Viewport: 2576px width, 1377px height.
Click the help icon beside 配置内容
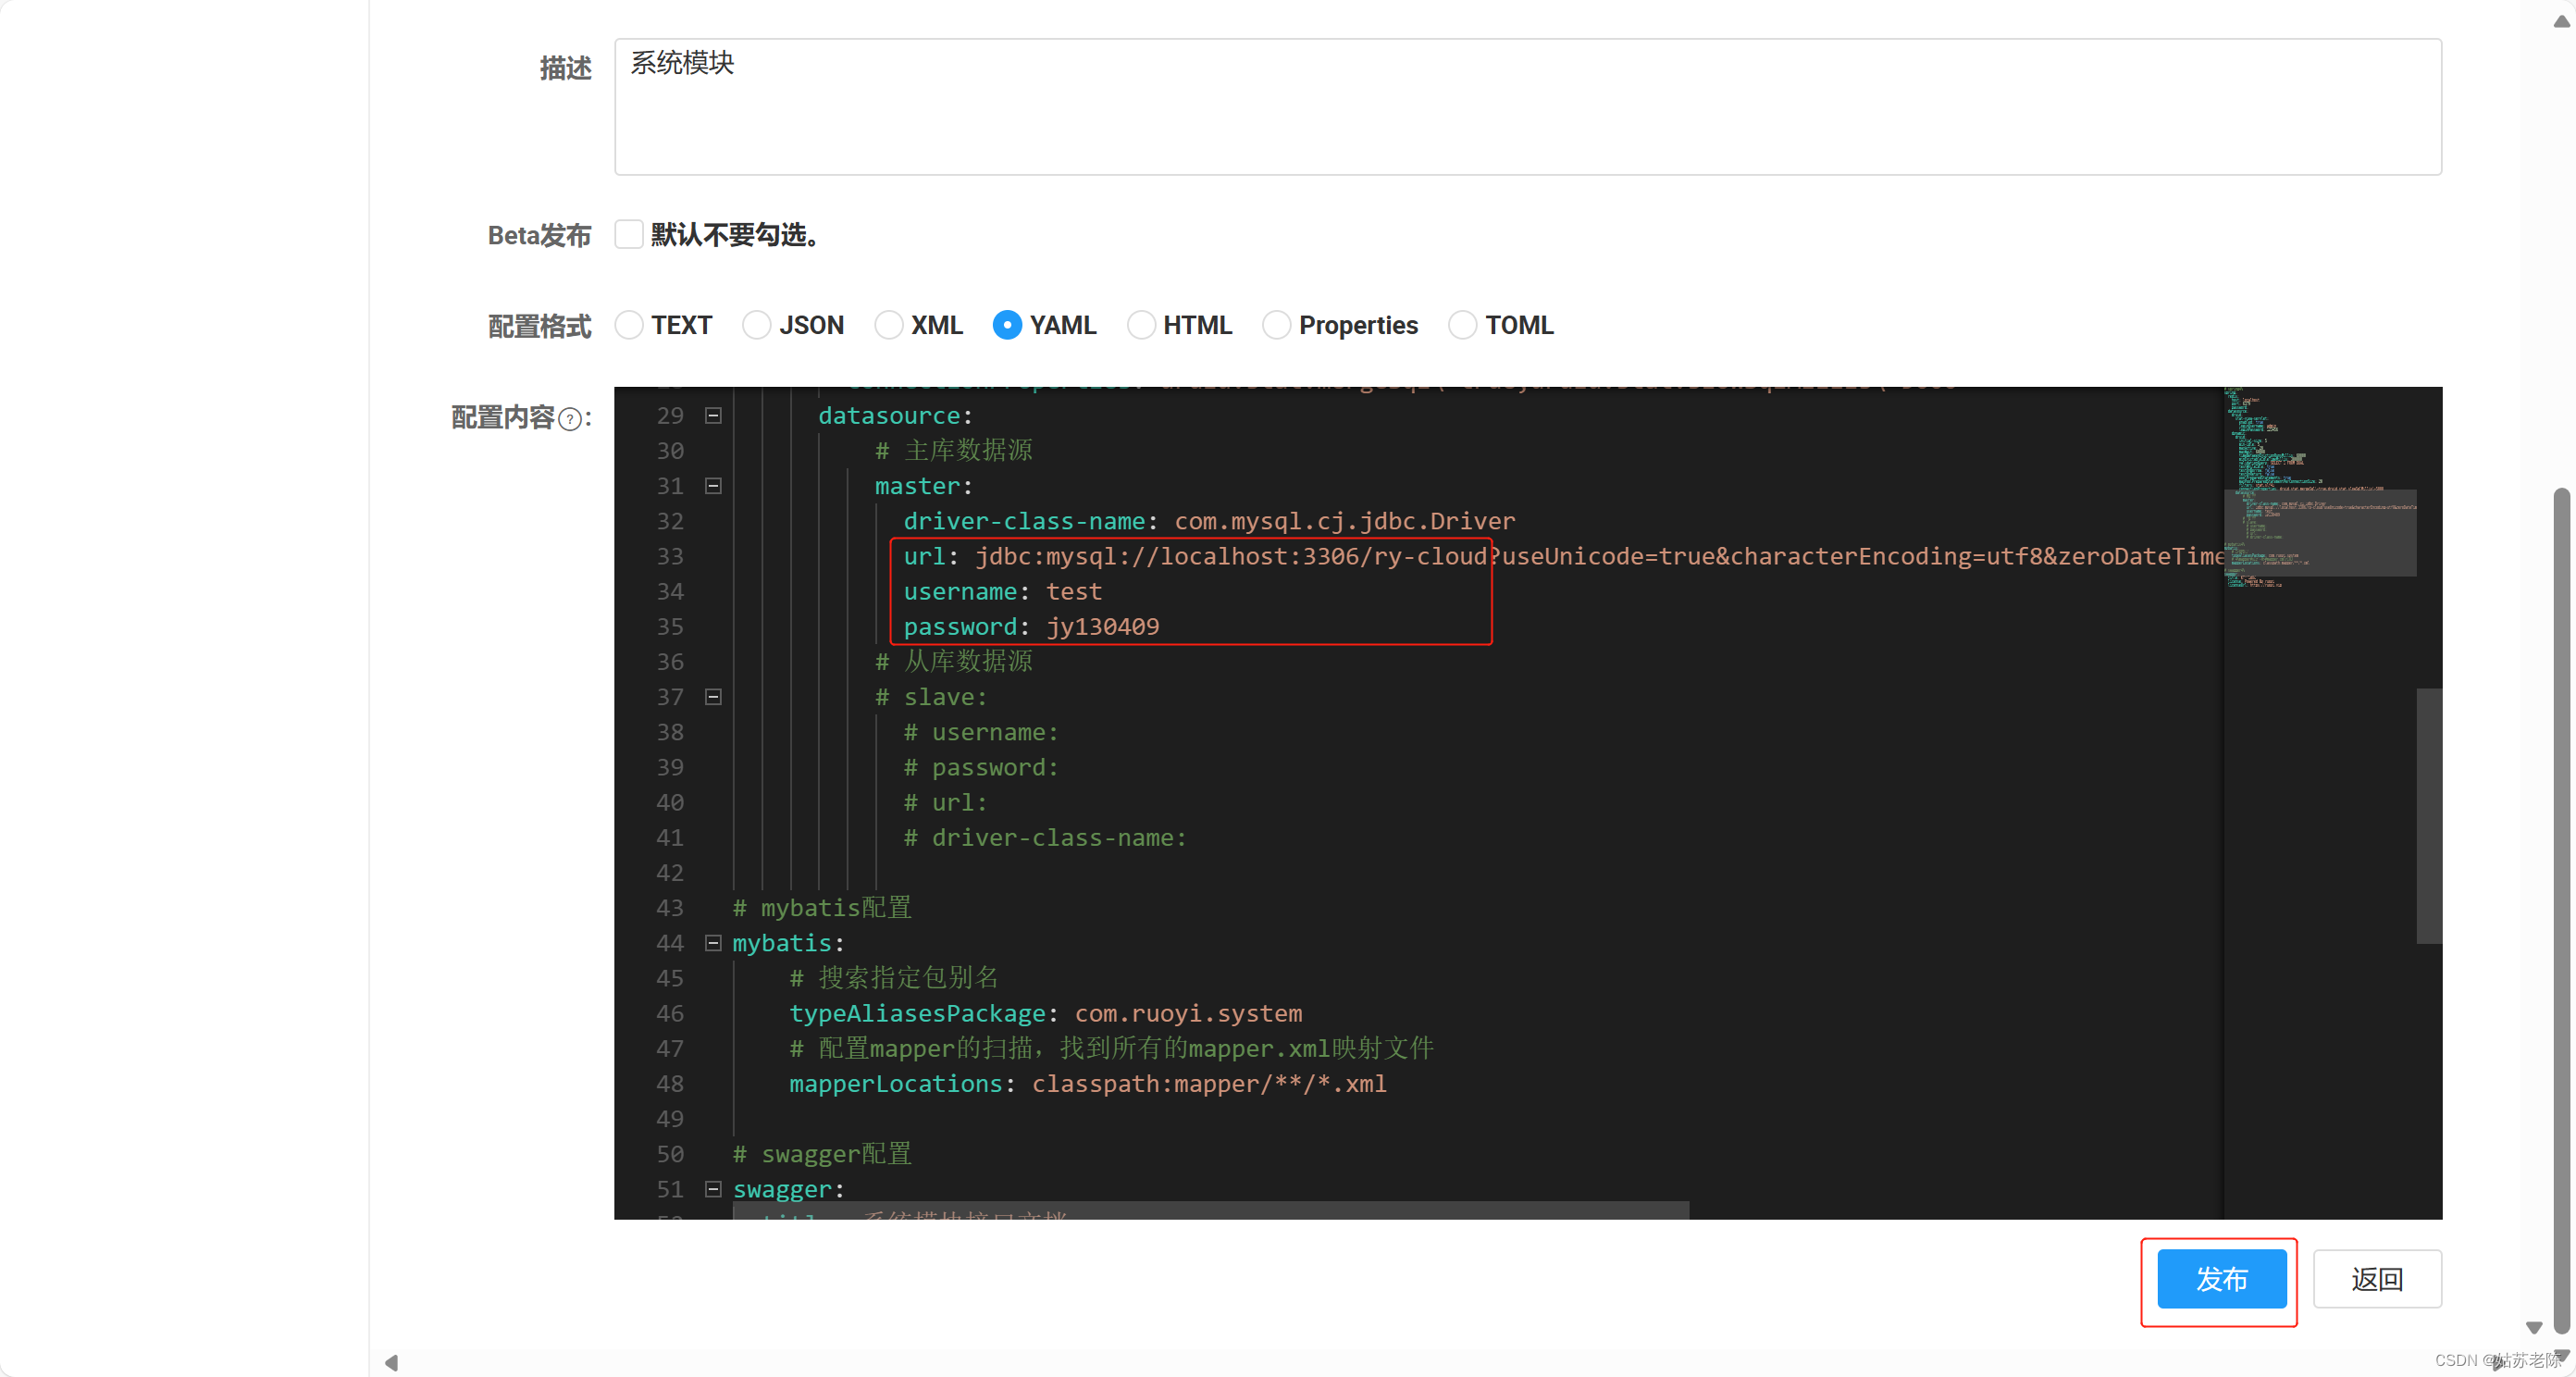point(569,419)
